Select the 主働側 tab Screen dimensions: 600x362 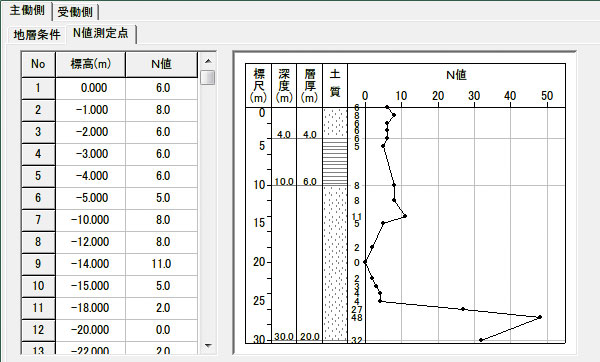pyautogui.click(x=27, y=10)
